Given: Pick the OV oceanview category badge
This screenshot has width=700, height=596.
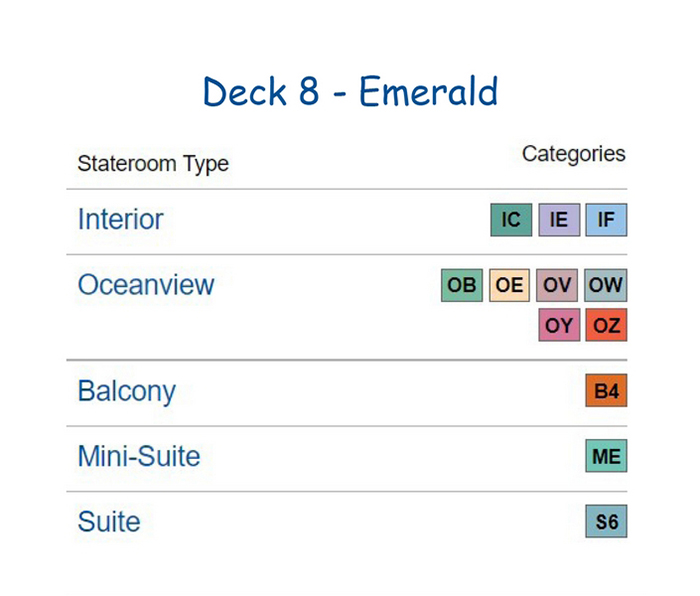Looking at the screenshot, I should [557, 285].
